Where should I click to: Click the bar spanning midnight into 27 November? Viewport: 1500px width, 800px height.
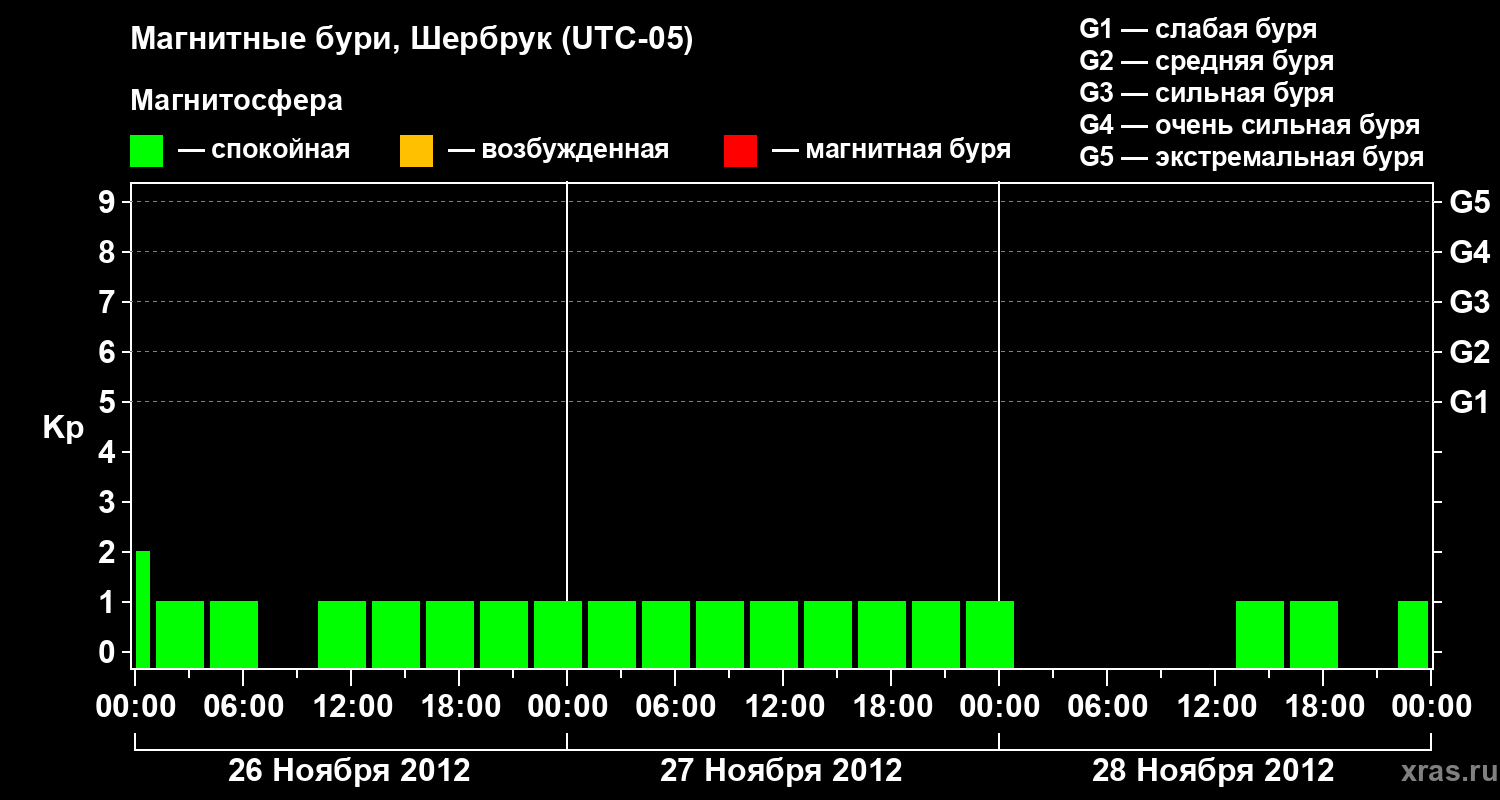point(558,634)
